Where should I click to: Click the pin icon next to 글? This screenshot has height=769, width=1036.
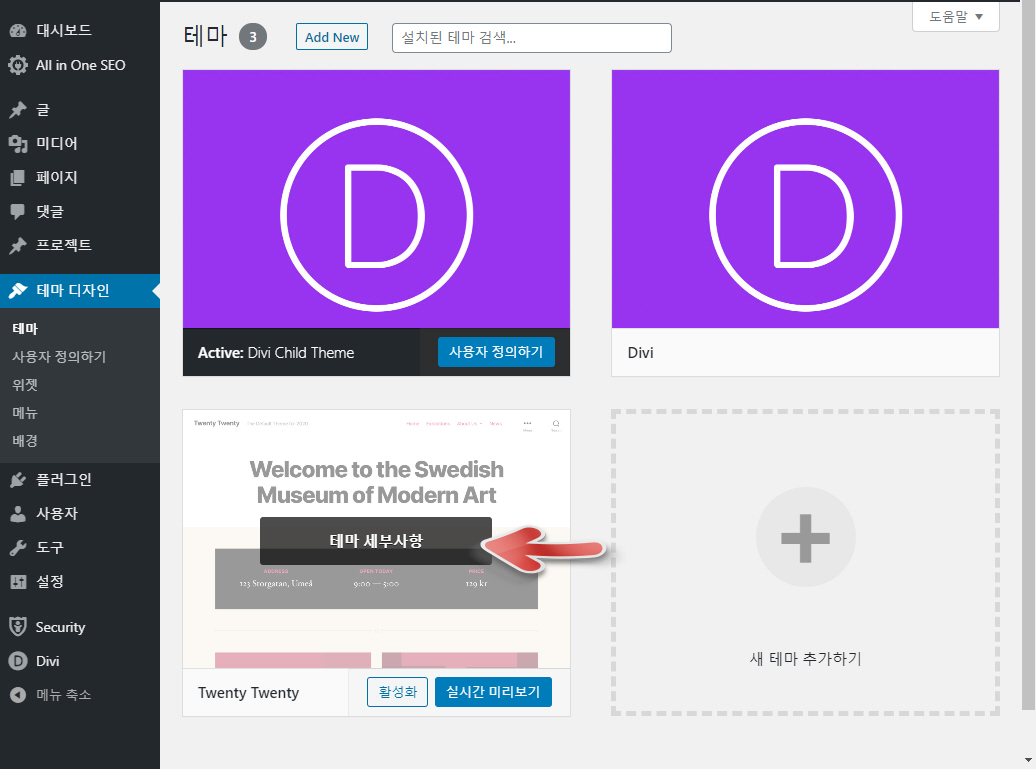coord(18,110)
